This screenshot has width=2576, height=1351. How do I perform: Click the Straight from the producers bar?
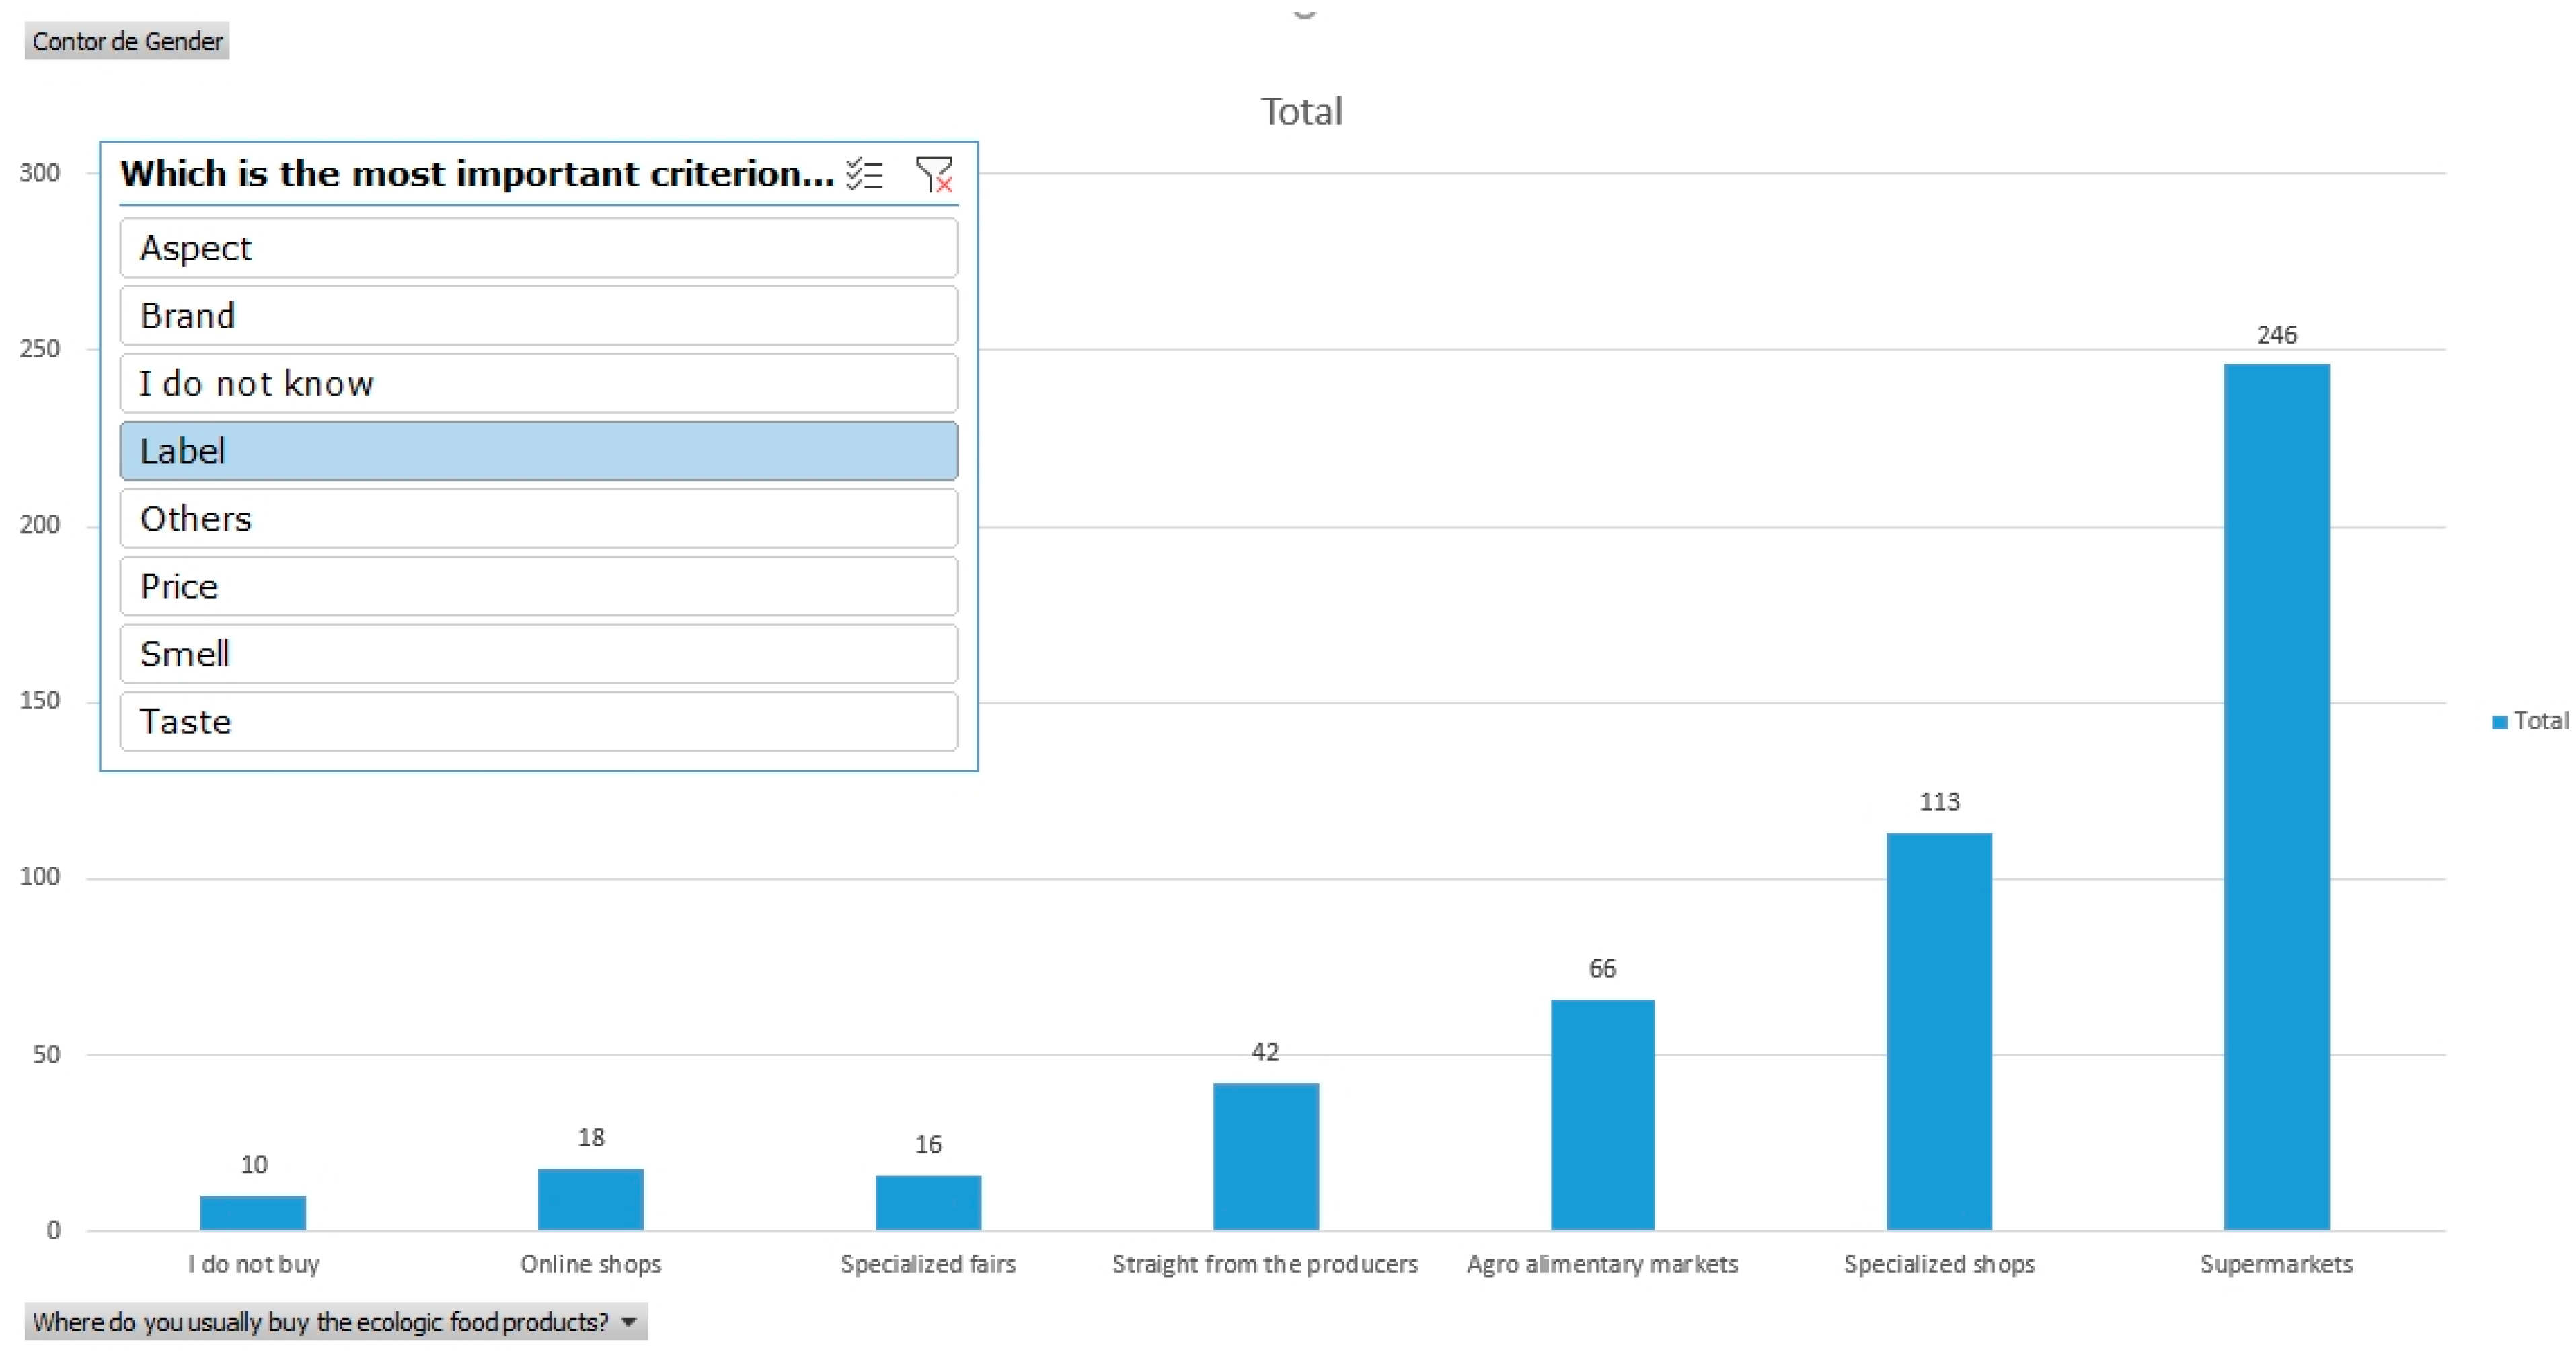1265,1156
